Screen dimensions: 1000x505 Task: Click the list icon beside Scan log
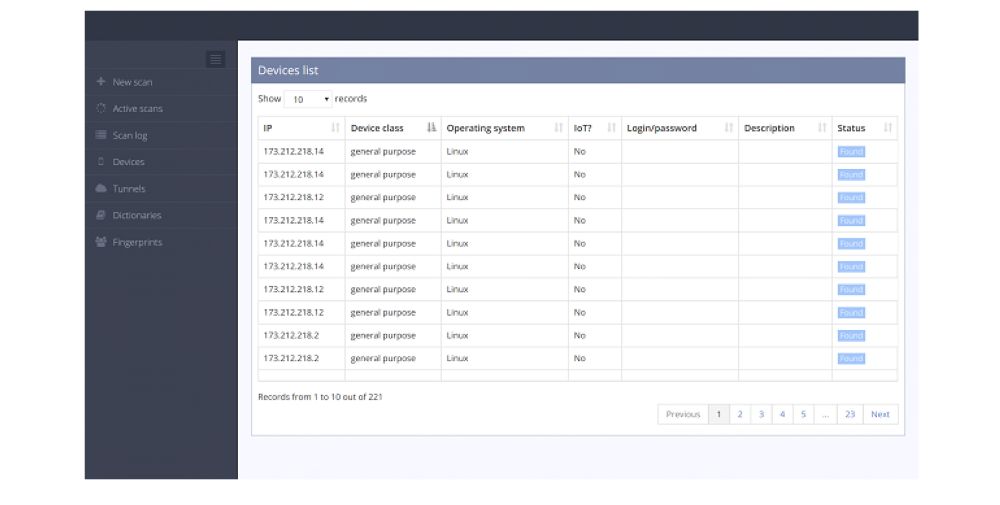coord(101,135)
